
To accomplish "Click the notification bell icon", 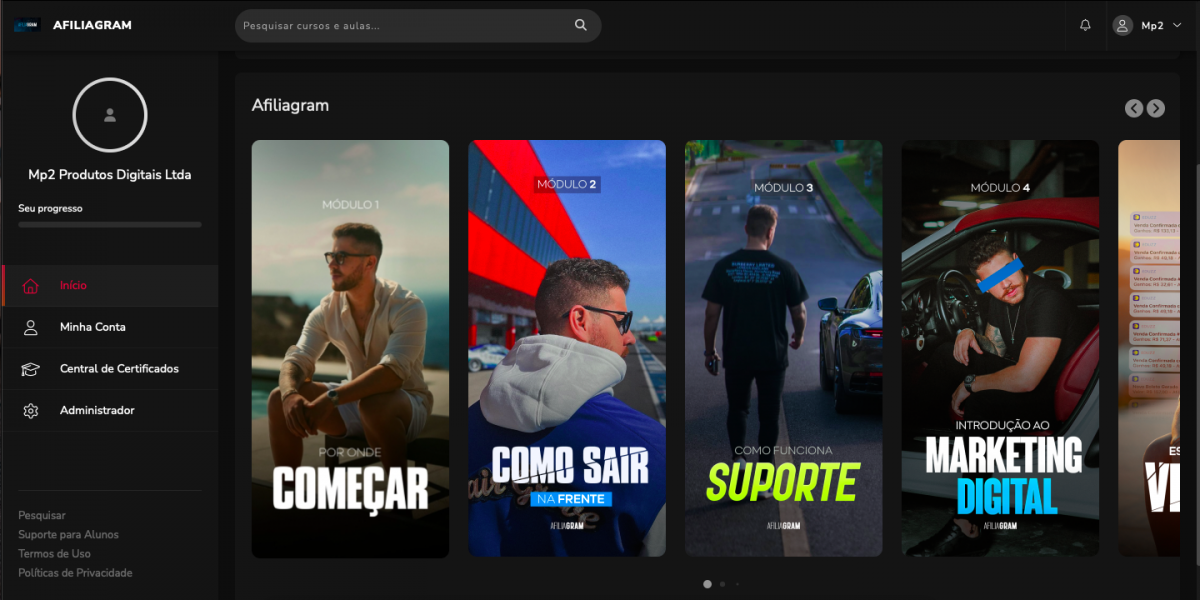I will [x=1085, y=25].
